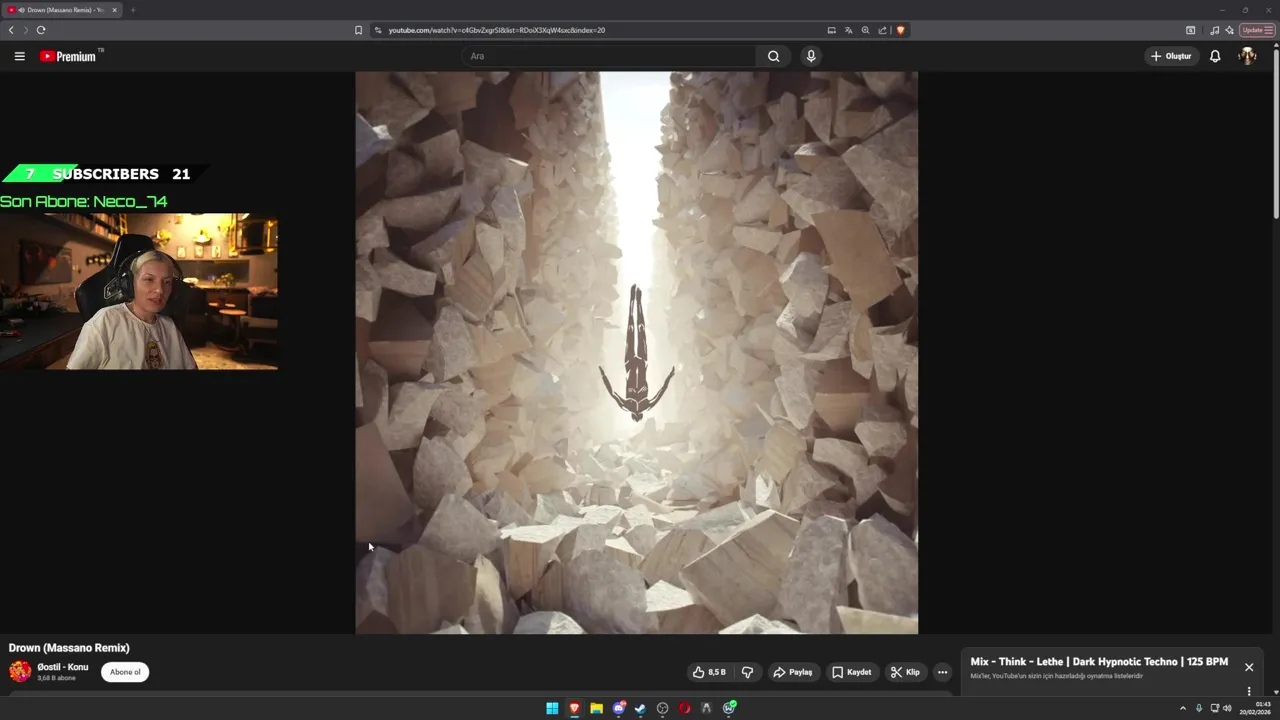Open the Mix playlist options dots

1248,691
